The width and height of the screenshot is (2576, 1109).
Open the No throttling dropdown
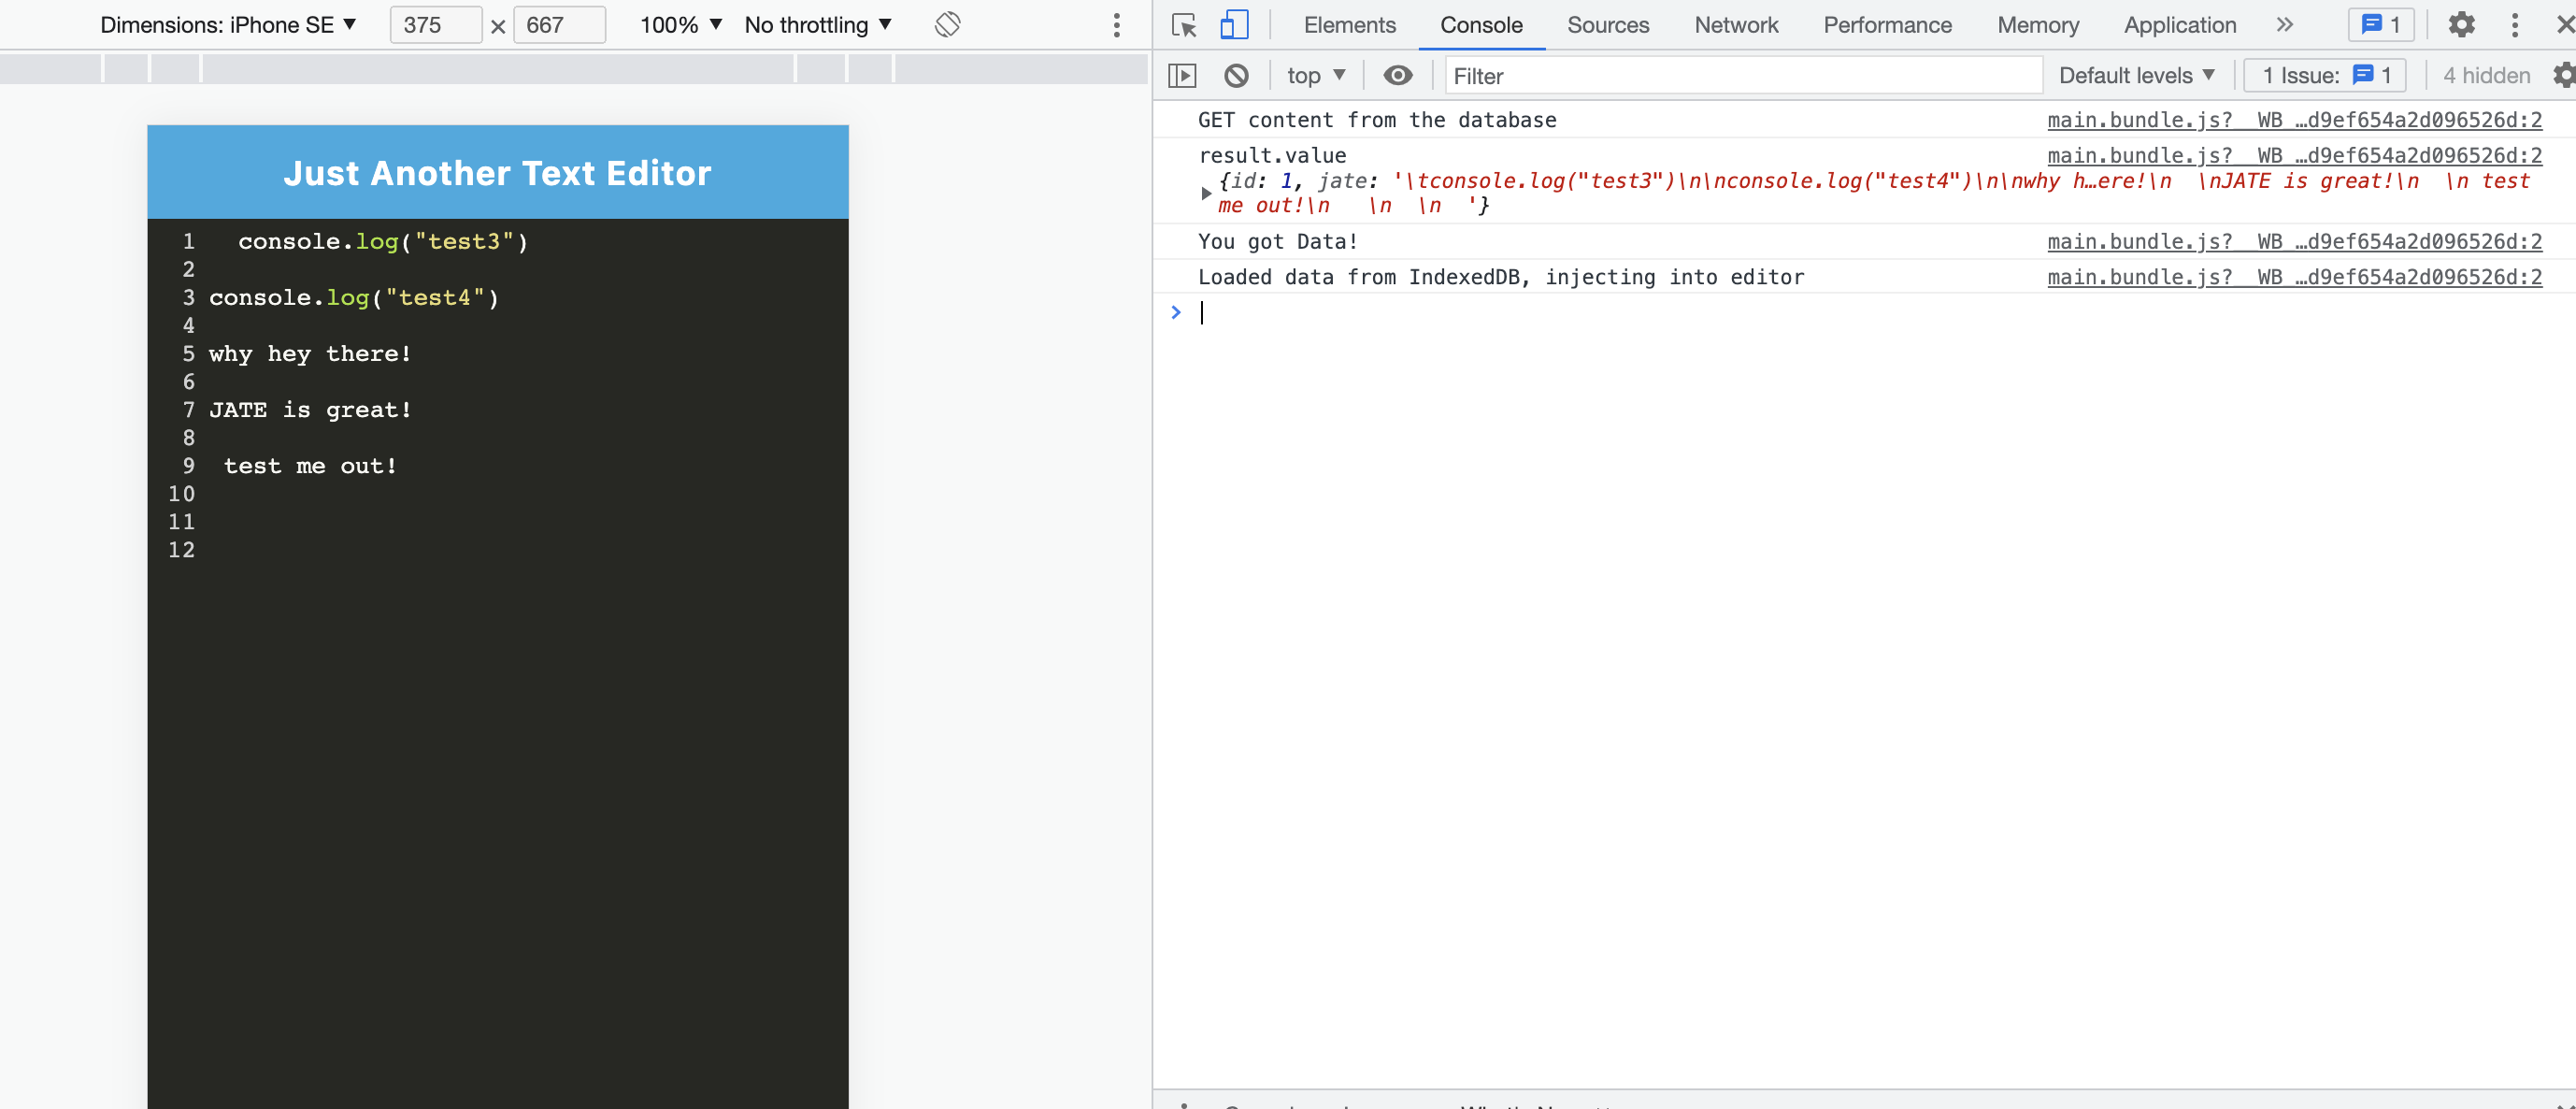click(818, 25)
